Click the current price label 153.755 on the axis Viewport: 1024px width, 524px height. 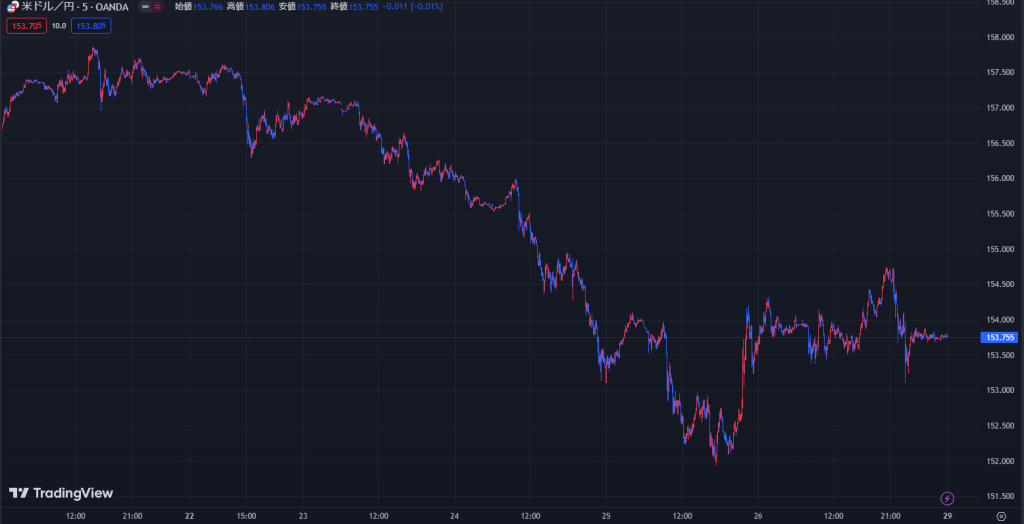point(1001,338)
